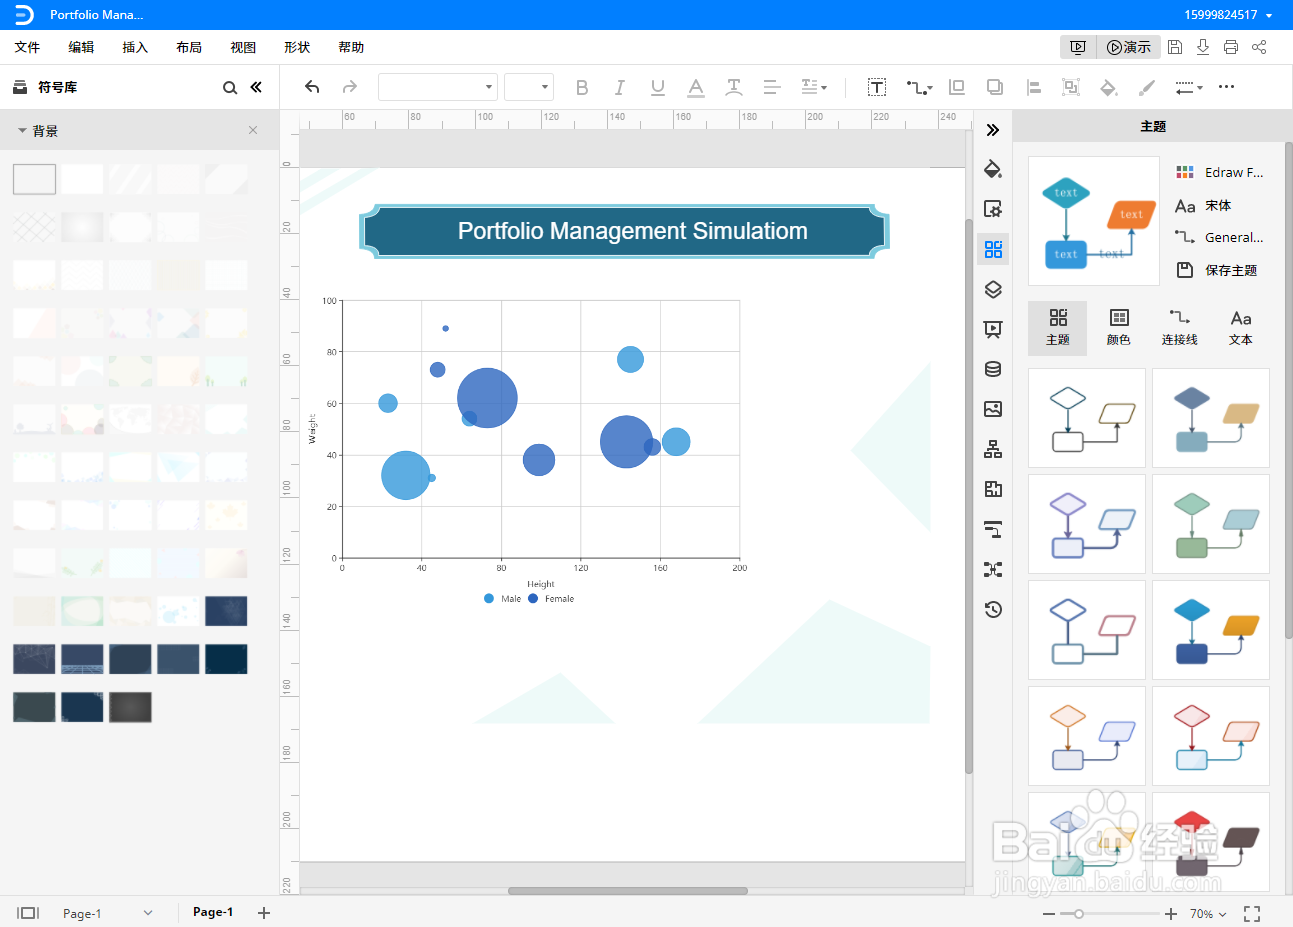Switch to the 主题 tab
Image resolution: width=1293 pixels, height=927 pixels.
1058,328
